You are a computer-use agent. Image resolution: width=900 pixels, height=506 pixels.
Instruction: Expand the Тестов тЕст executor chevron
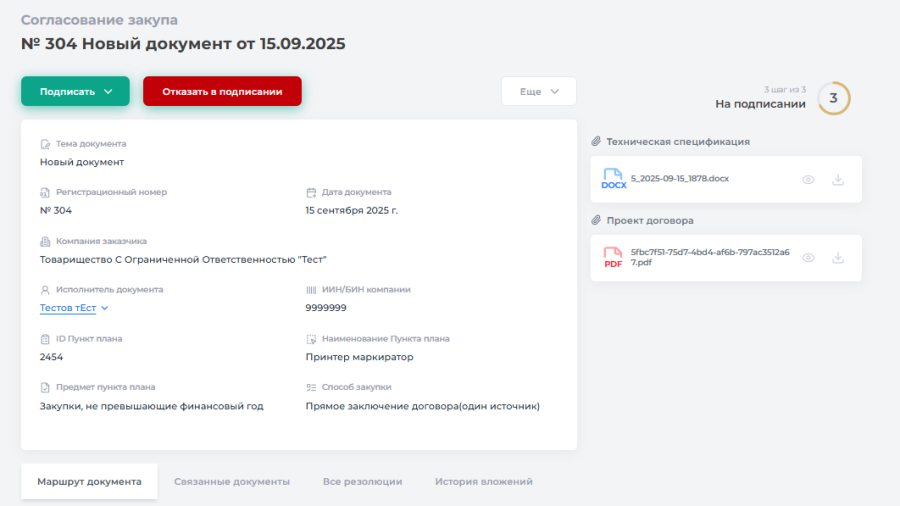[105, 308]
